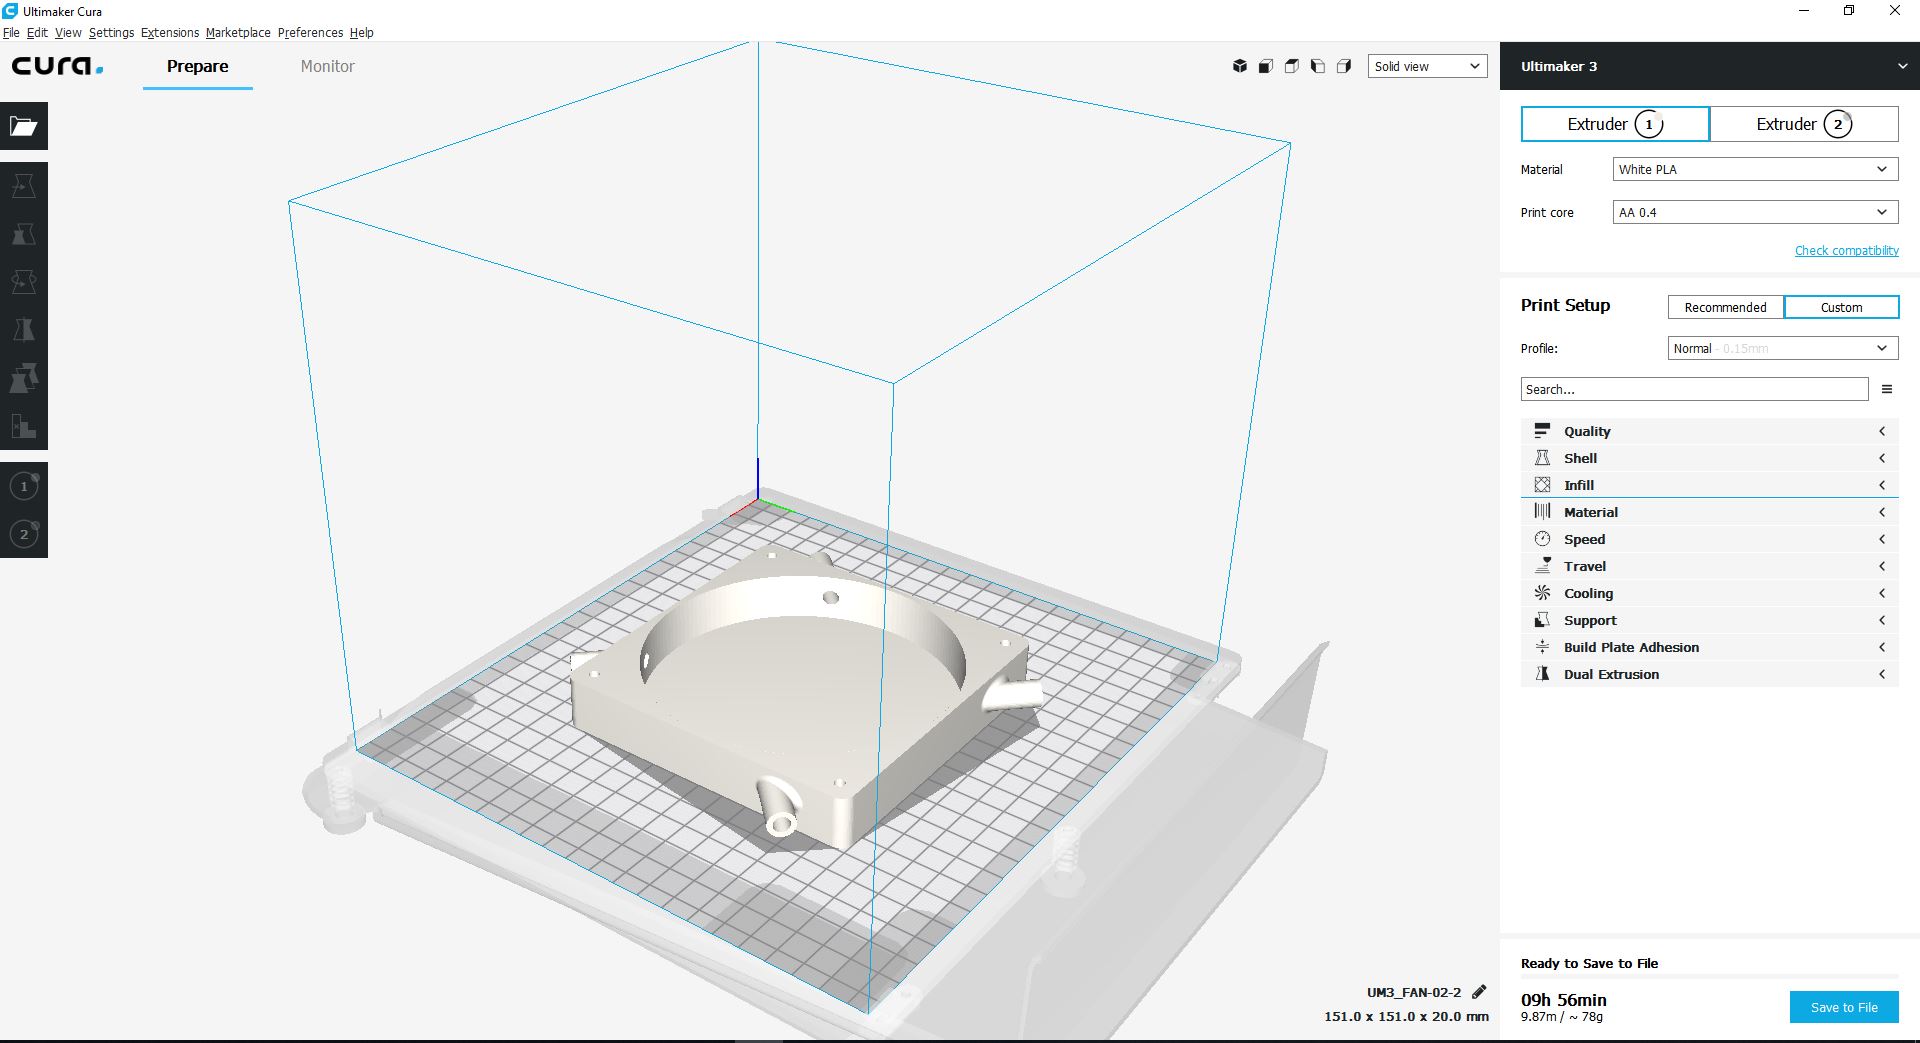Open file using the folder icon
1920x1043 pixels.
pyautogui.click(x=24, y=126)
